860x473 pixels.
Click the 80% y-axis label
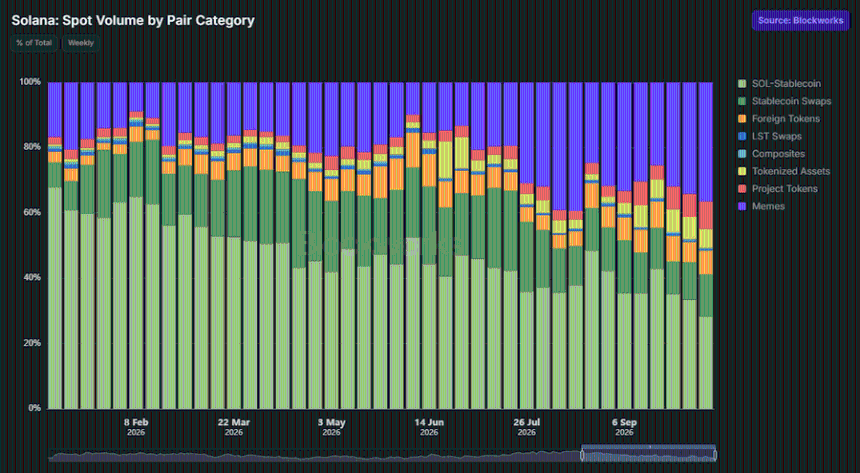point(32,147)
